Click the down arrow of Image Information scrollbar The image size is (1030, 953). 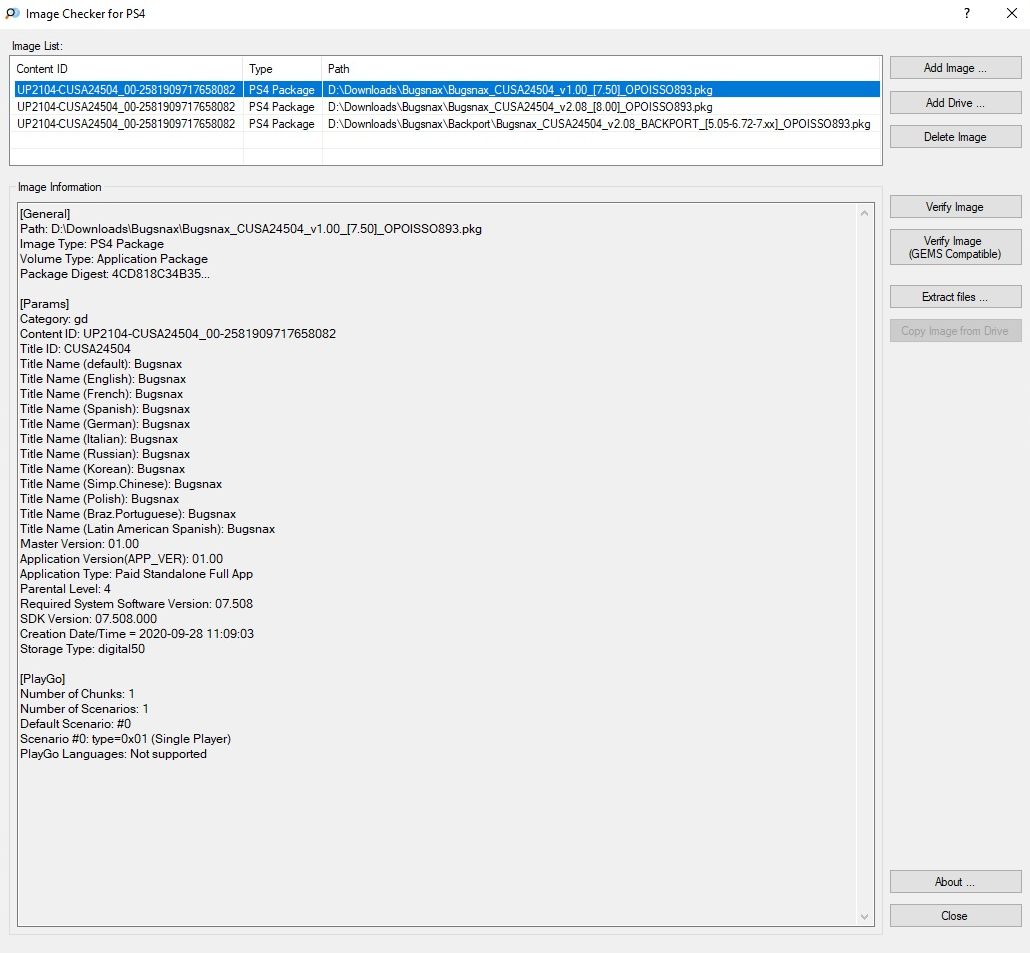(864, 917)
